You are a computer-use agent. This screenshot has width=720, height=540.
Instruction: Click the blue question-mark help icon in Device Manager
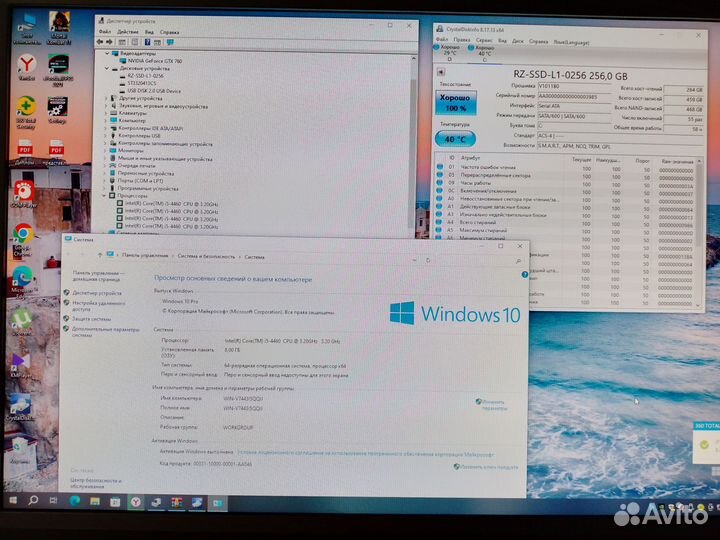click(x=147, y=42)
